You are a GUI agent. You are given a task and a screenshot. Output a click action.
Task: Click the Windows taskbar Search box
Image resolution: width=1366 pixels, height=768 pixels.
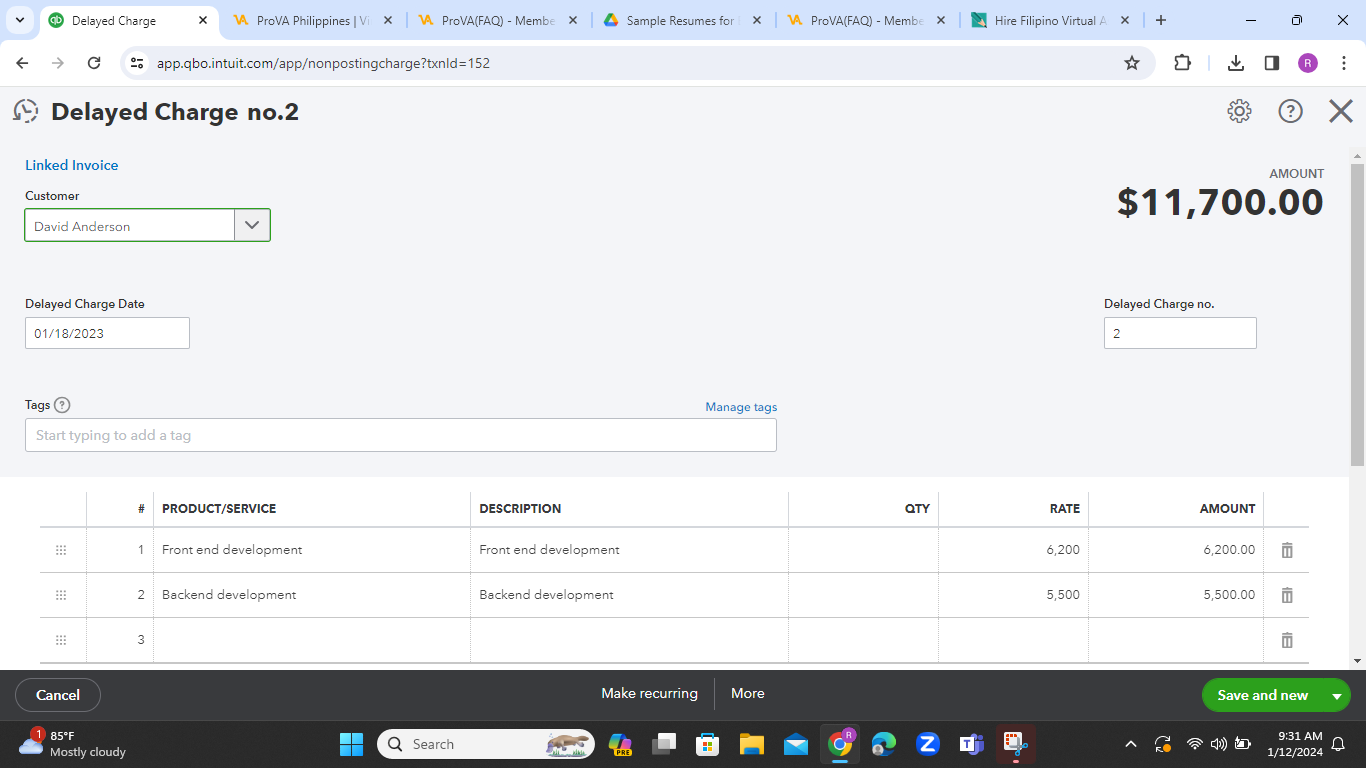click(486, 744)
